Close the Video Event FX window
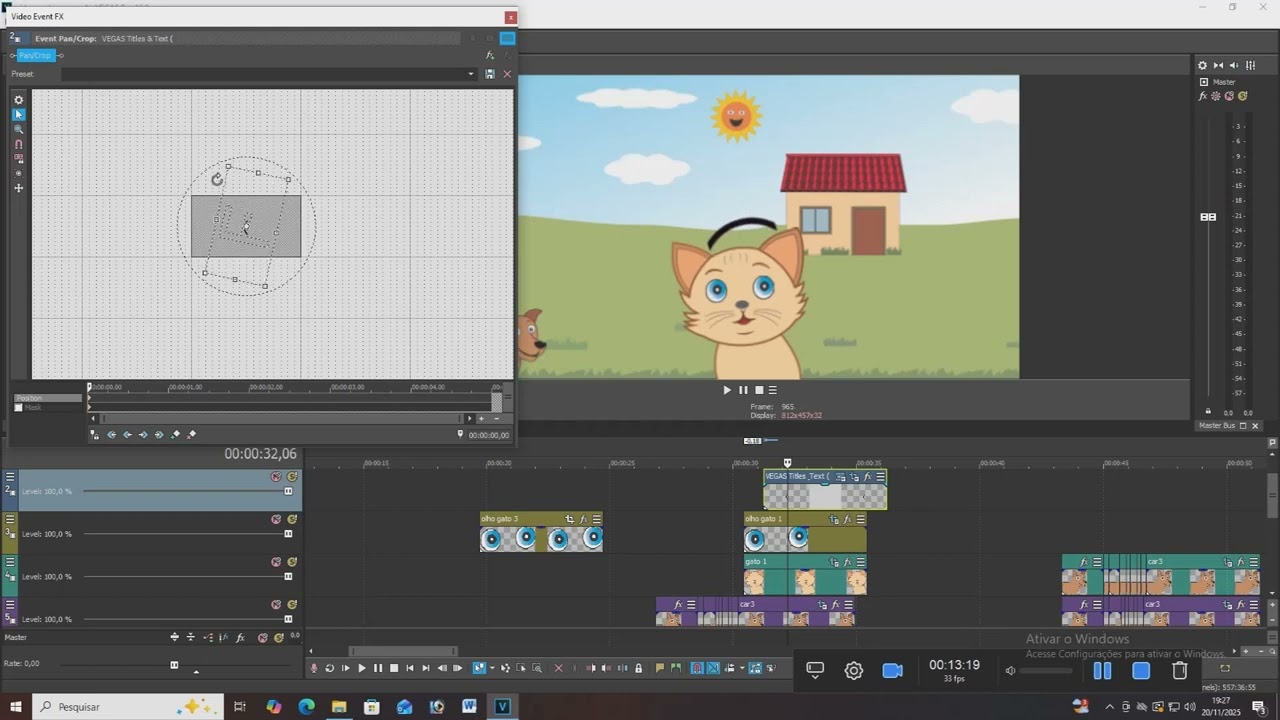Image resolution: width=1280 pixels, height=720 pixels. click(511, 17)
